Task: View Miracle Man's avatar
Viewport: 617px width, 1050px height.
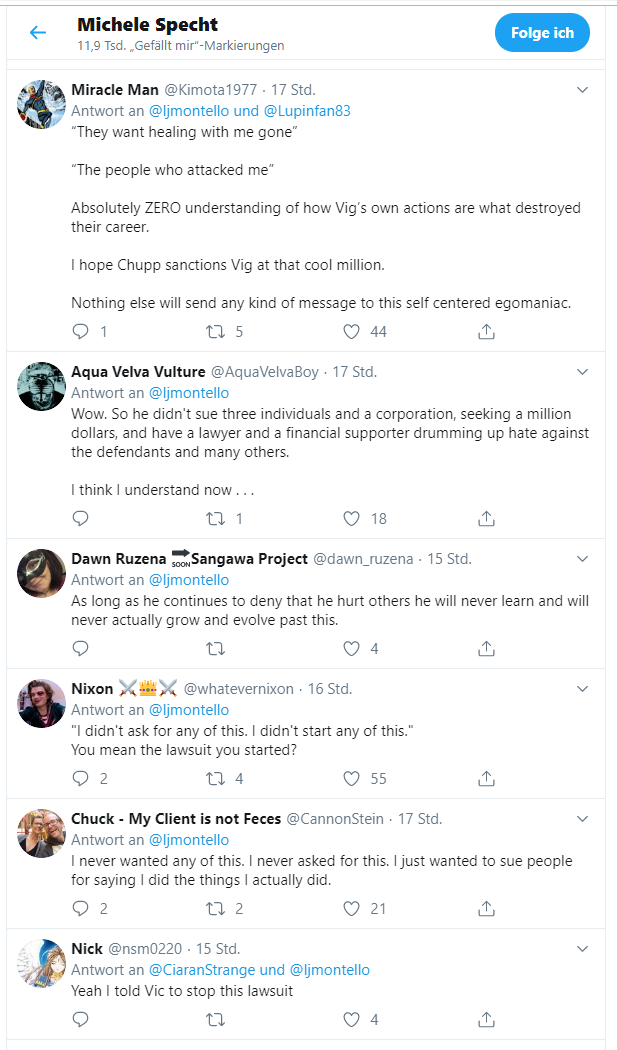Action: [x=42, y=104]
